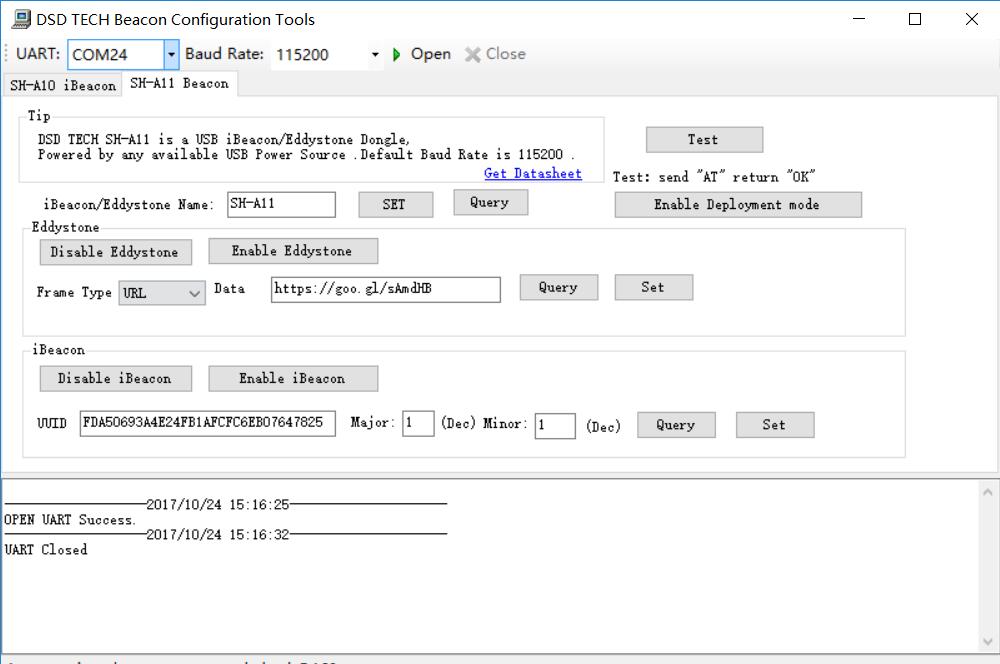Run the Test AT command
The width and height of the screenshot is (1000, 664).
tap(703, 139)
